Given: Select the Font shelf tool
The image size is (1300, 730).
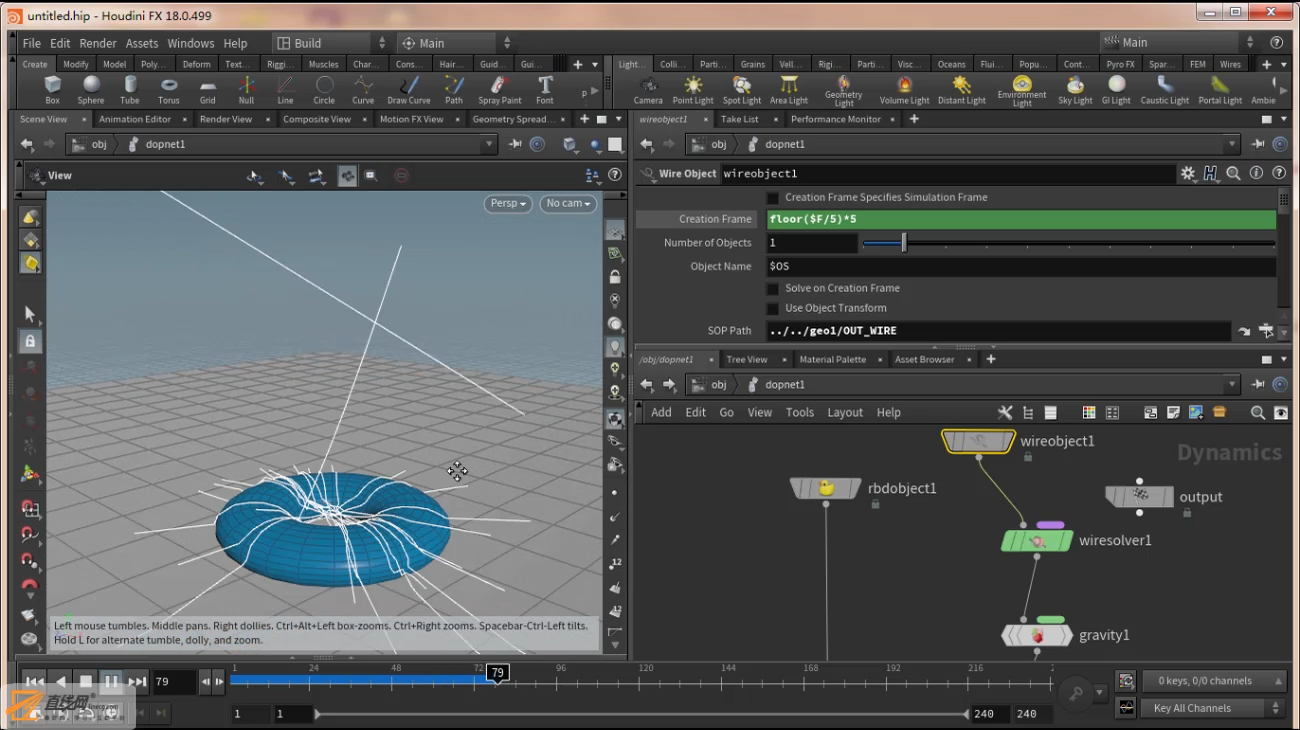Looking at the screenshot, I should point(545,90).
